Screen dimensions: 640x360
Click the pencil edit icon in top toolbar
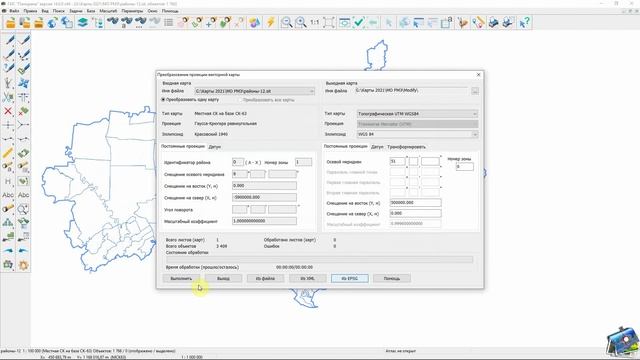tap(478, 22)
